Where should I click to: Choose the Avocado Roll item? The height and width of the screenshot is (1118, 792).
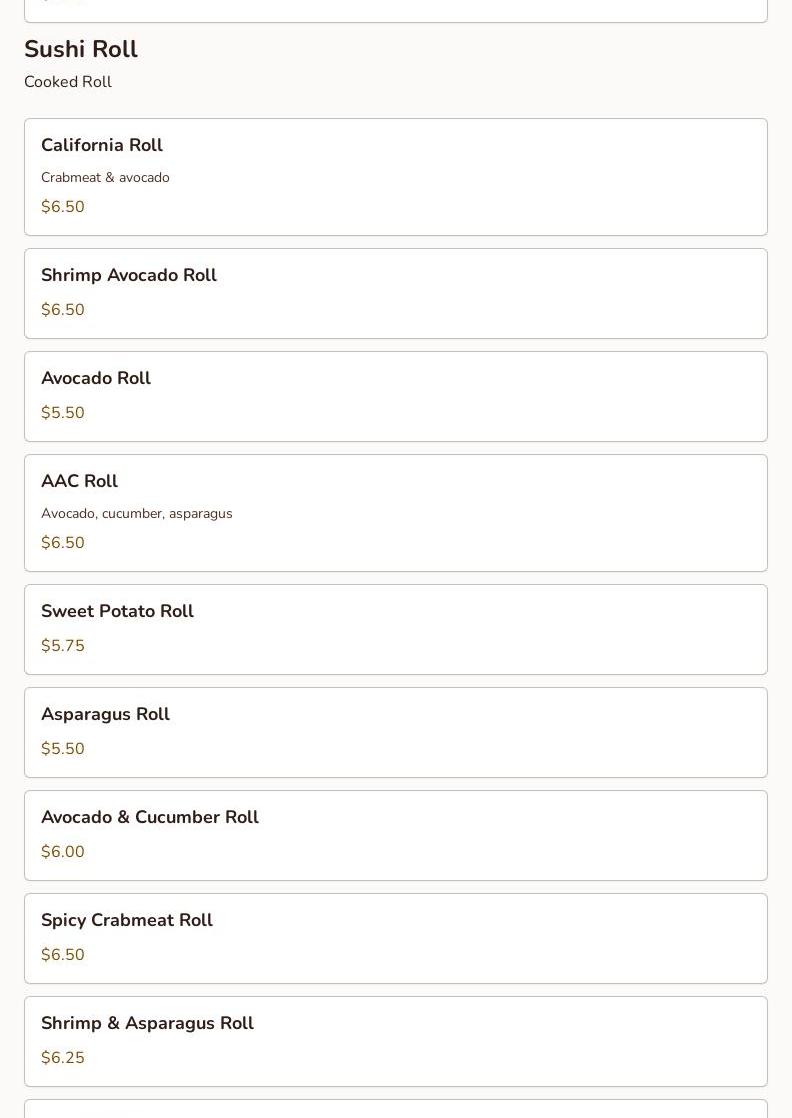[395, 396]
